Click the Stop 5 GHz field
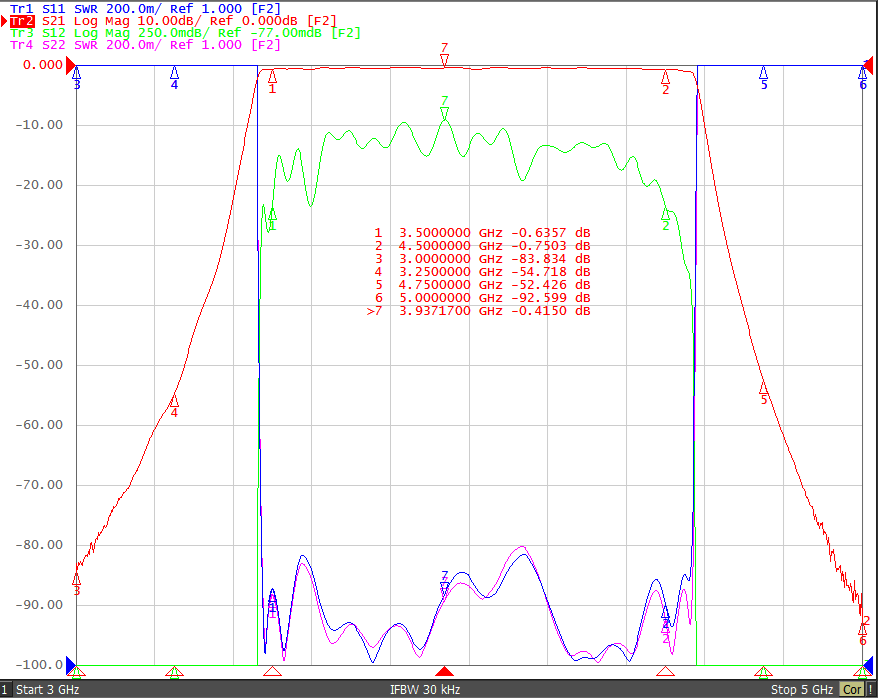878x698 pixels. click(x=802, y=690)
